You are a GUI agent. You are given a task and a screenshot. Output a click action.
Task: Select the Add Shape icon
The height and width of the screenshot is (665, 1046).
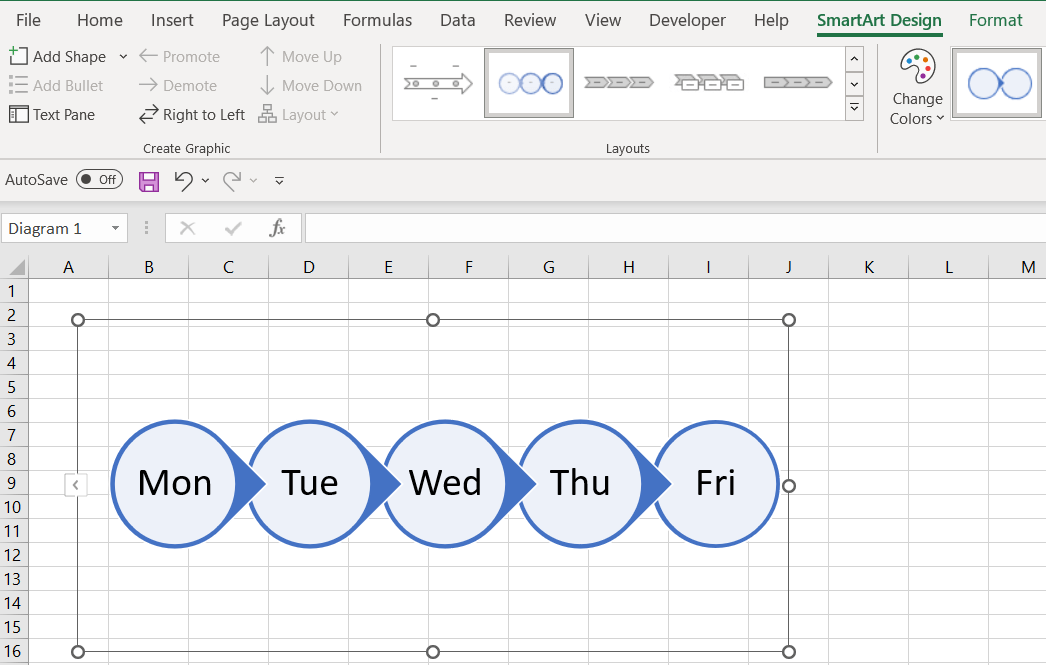pyautogui.click(x=17, y=56)
